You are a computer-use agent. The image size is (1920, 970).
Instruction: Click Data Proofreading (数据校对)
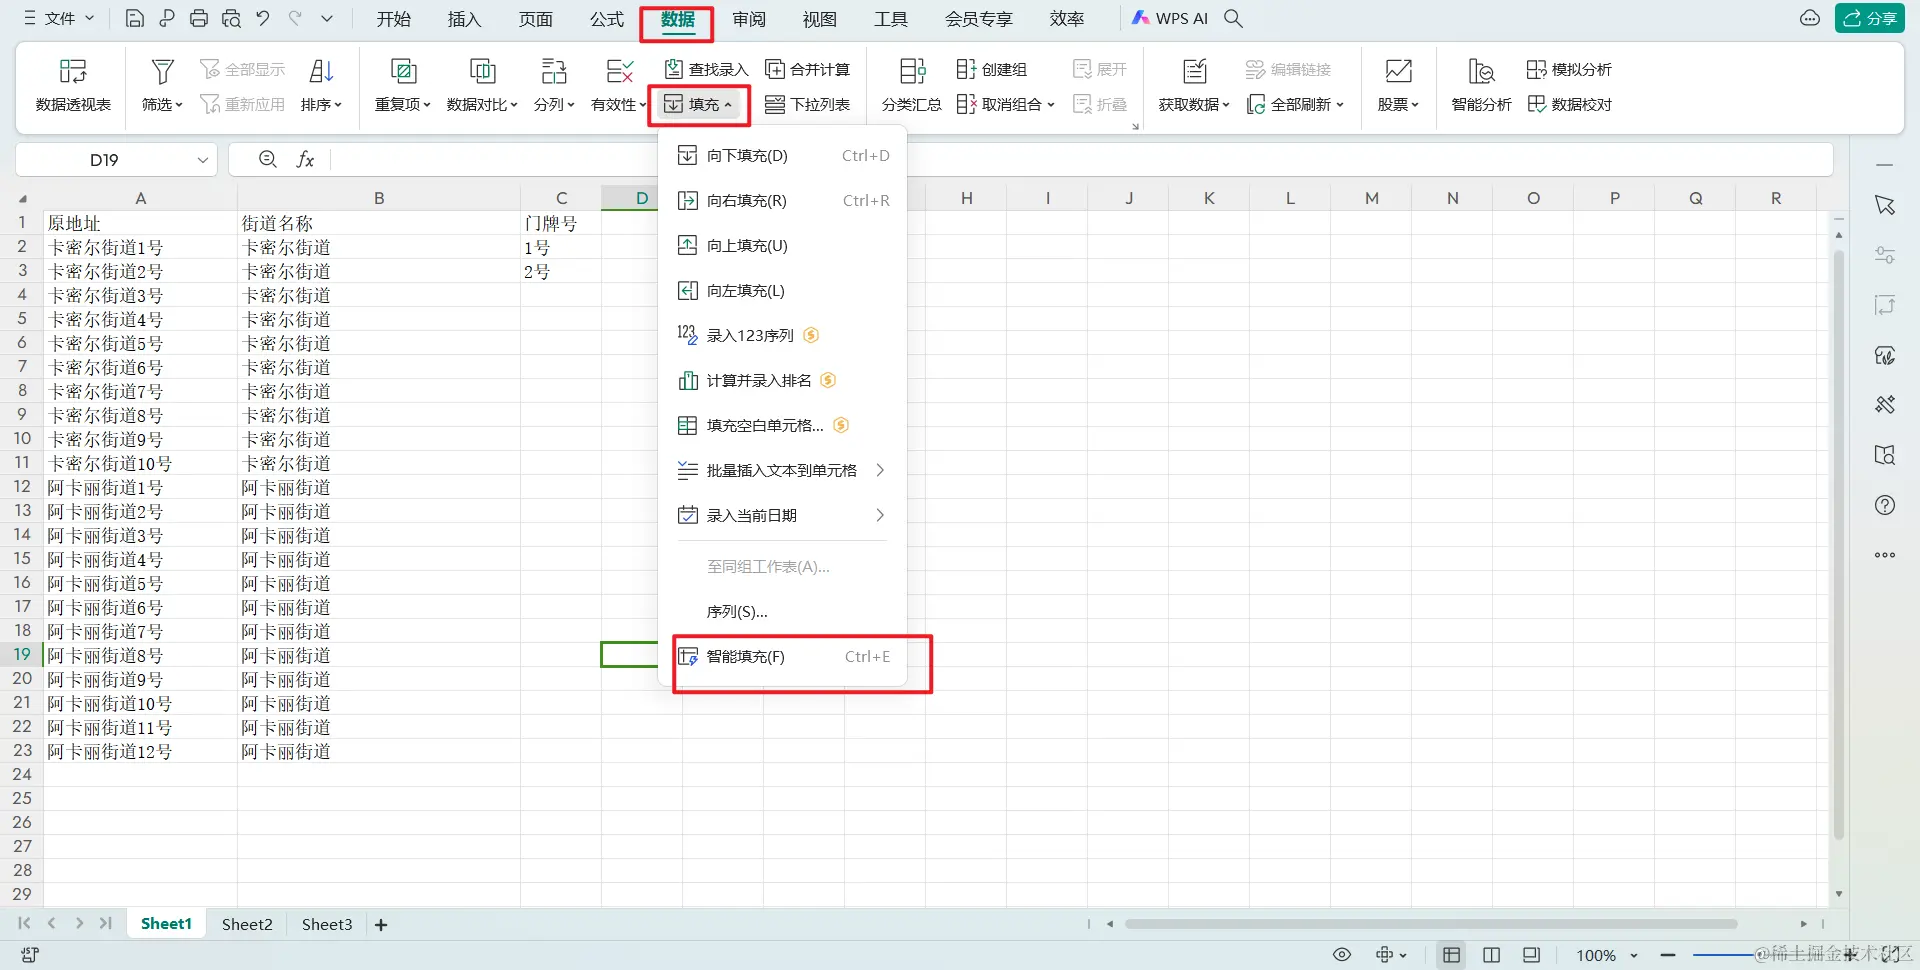click(x=1569, y=104)
